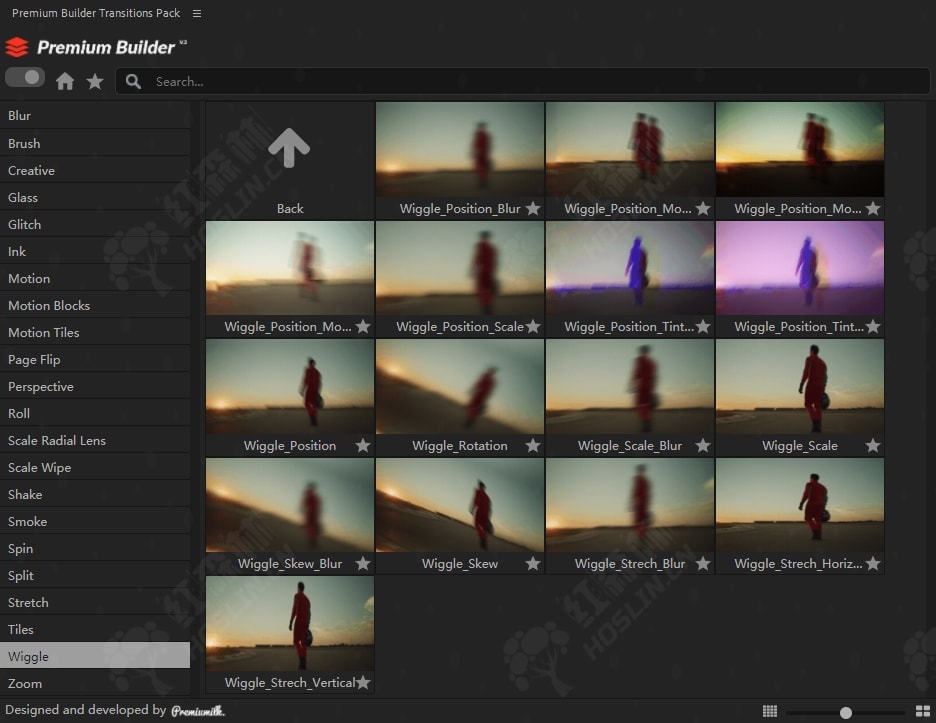Pick the Wiggle_Position thumbnail
The width and height of the screenshot is (936, 723).
[x=290, y=386]
